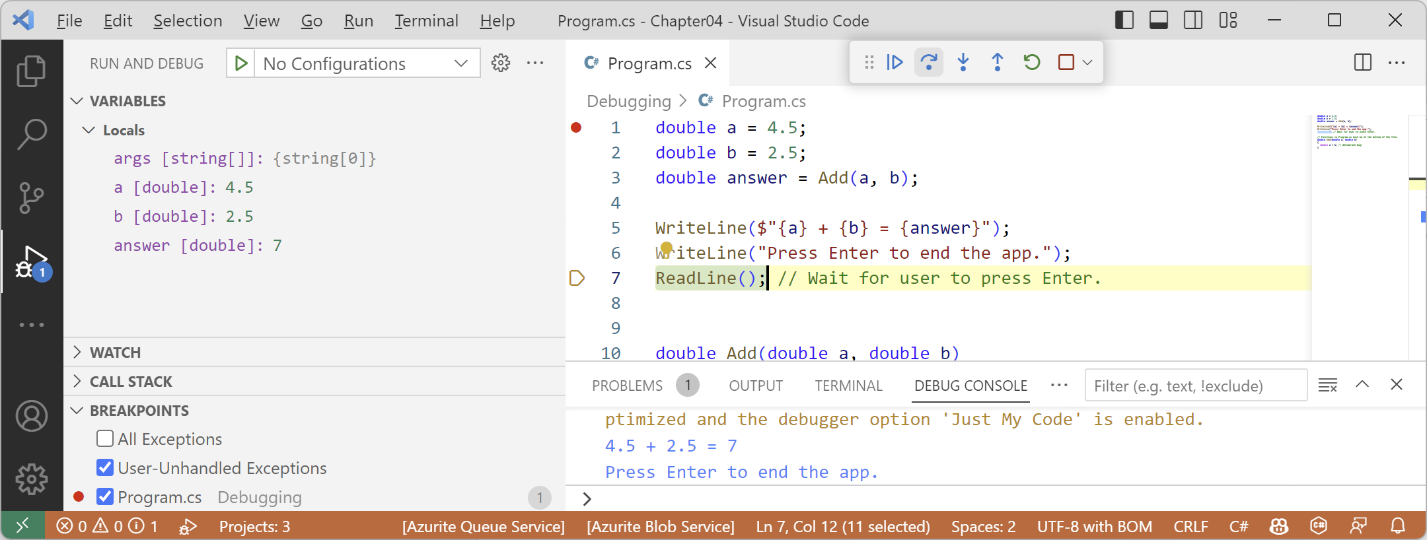Toggle panel layout icon in title bar
The height and width of the screenshot is (540, 1427).
(x=1158, y=20)
